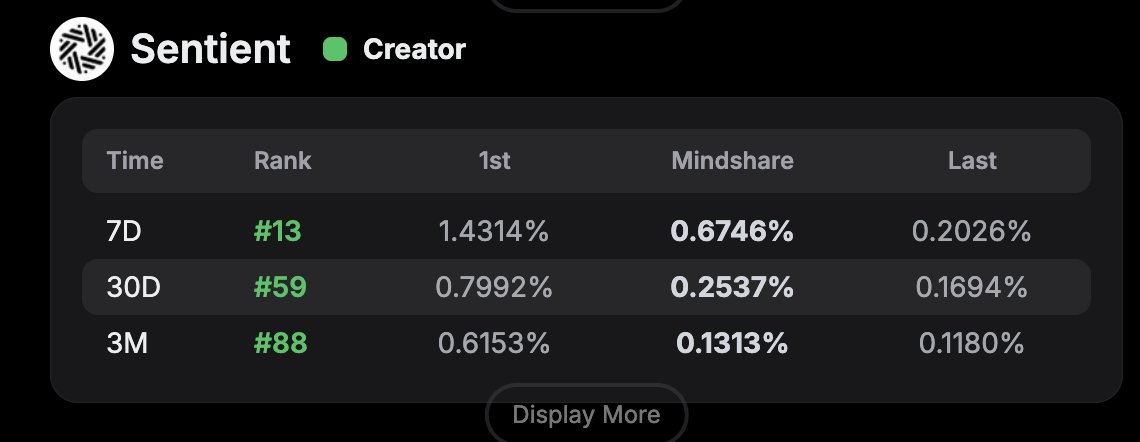This screenshot has height=442, width=1140.
Task: Select the 3M time row
Action: coord(127,344)
